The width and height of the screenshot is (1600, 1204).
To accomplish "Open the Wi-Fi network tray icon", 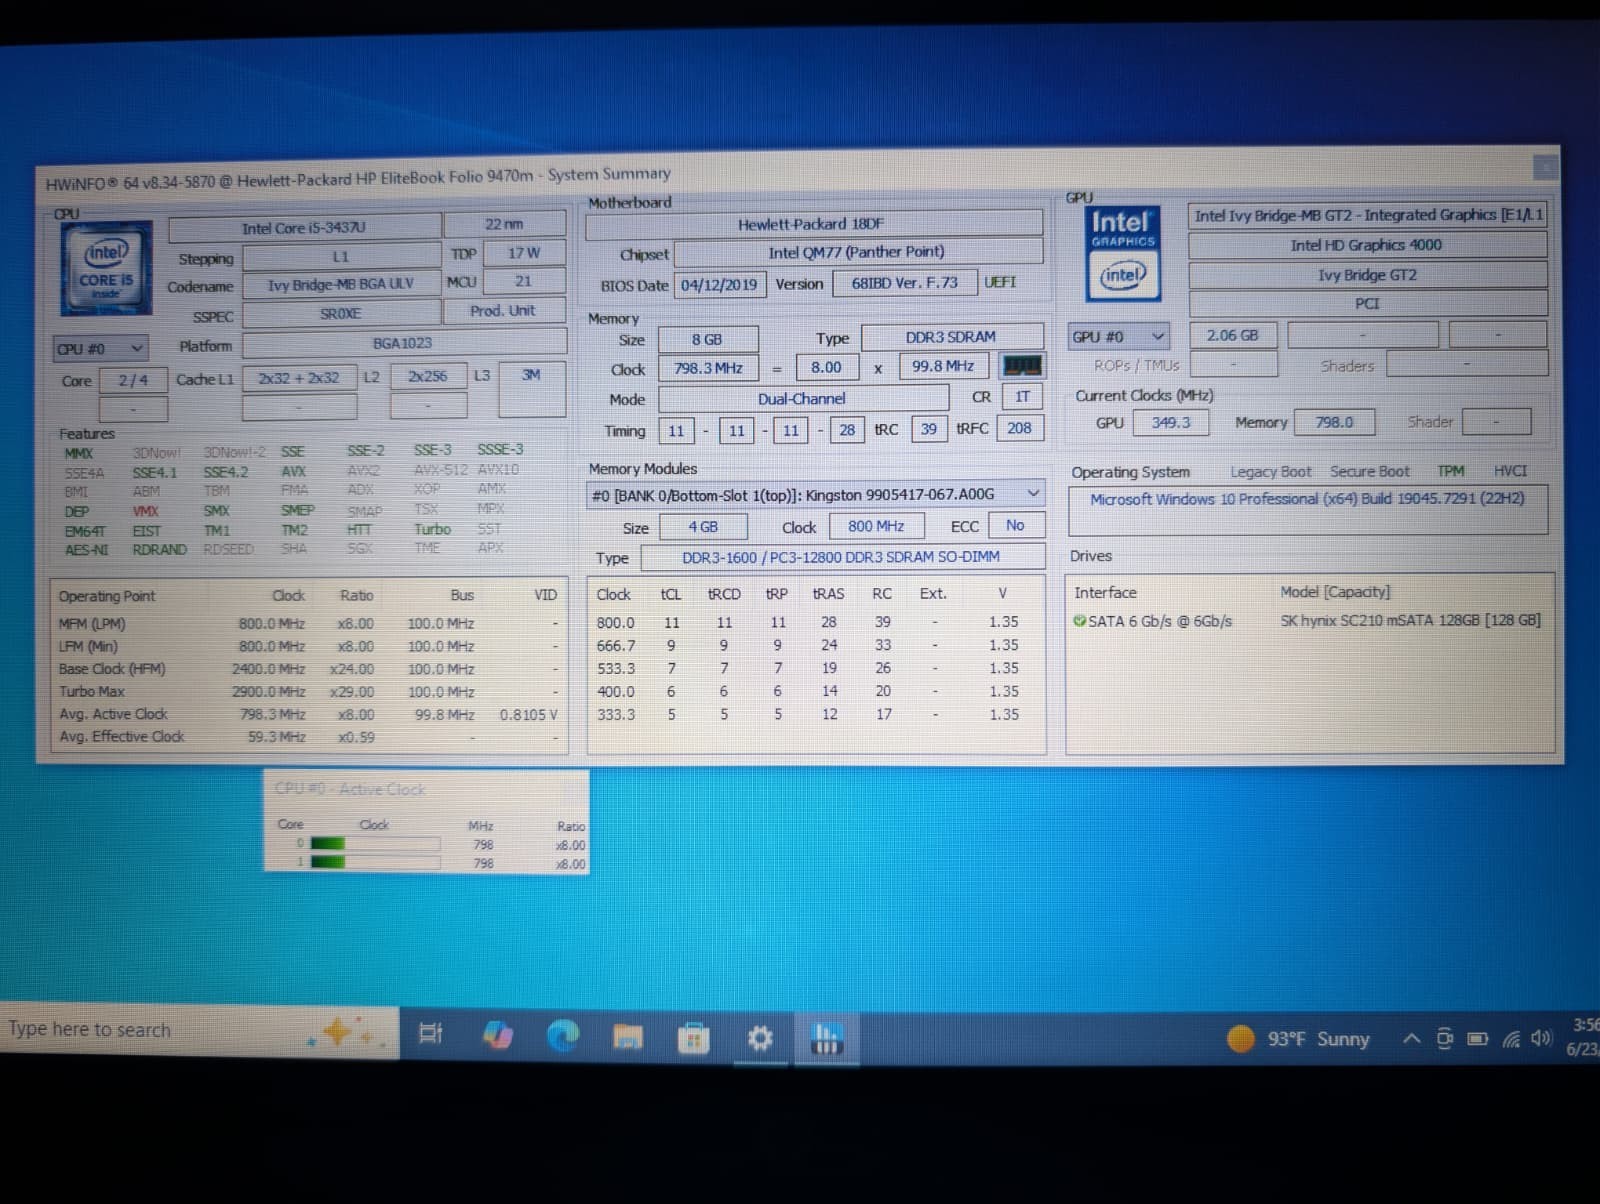I will click(1511, 1039).
